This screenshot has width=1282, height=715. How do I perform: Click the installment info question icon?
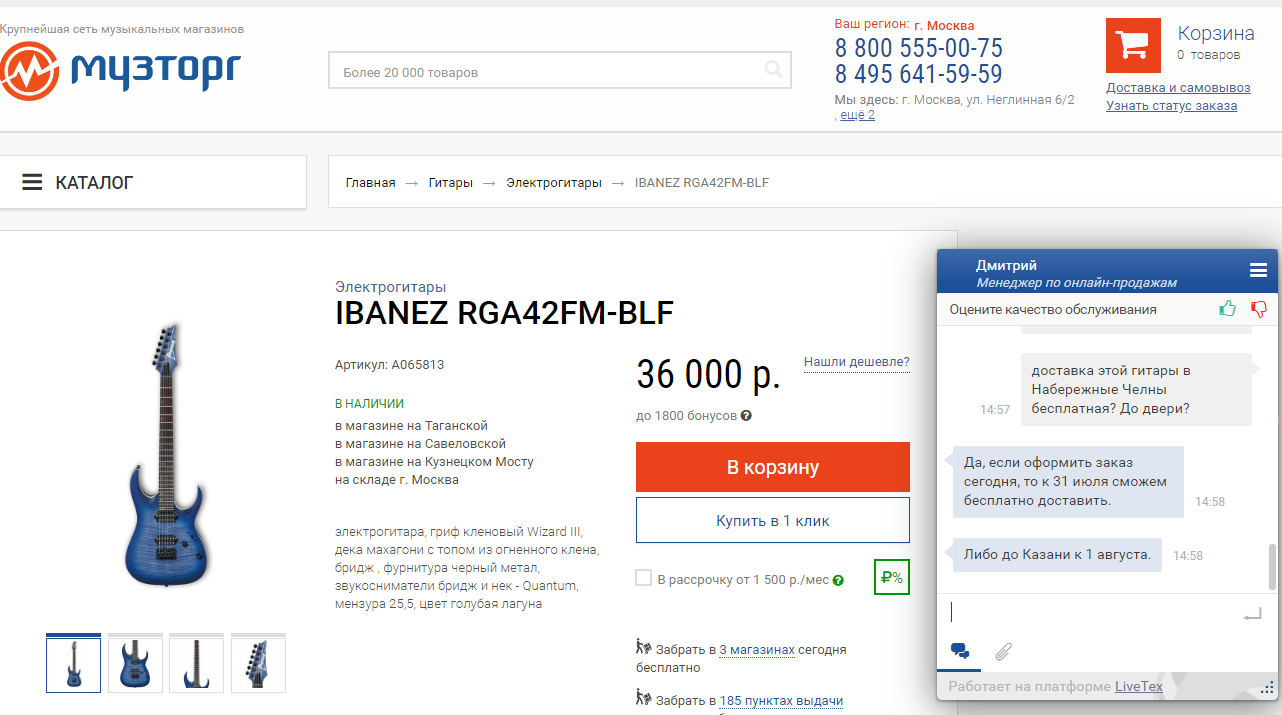tap(838, 580)
